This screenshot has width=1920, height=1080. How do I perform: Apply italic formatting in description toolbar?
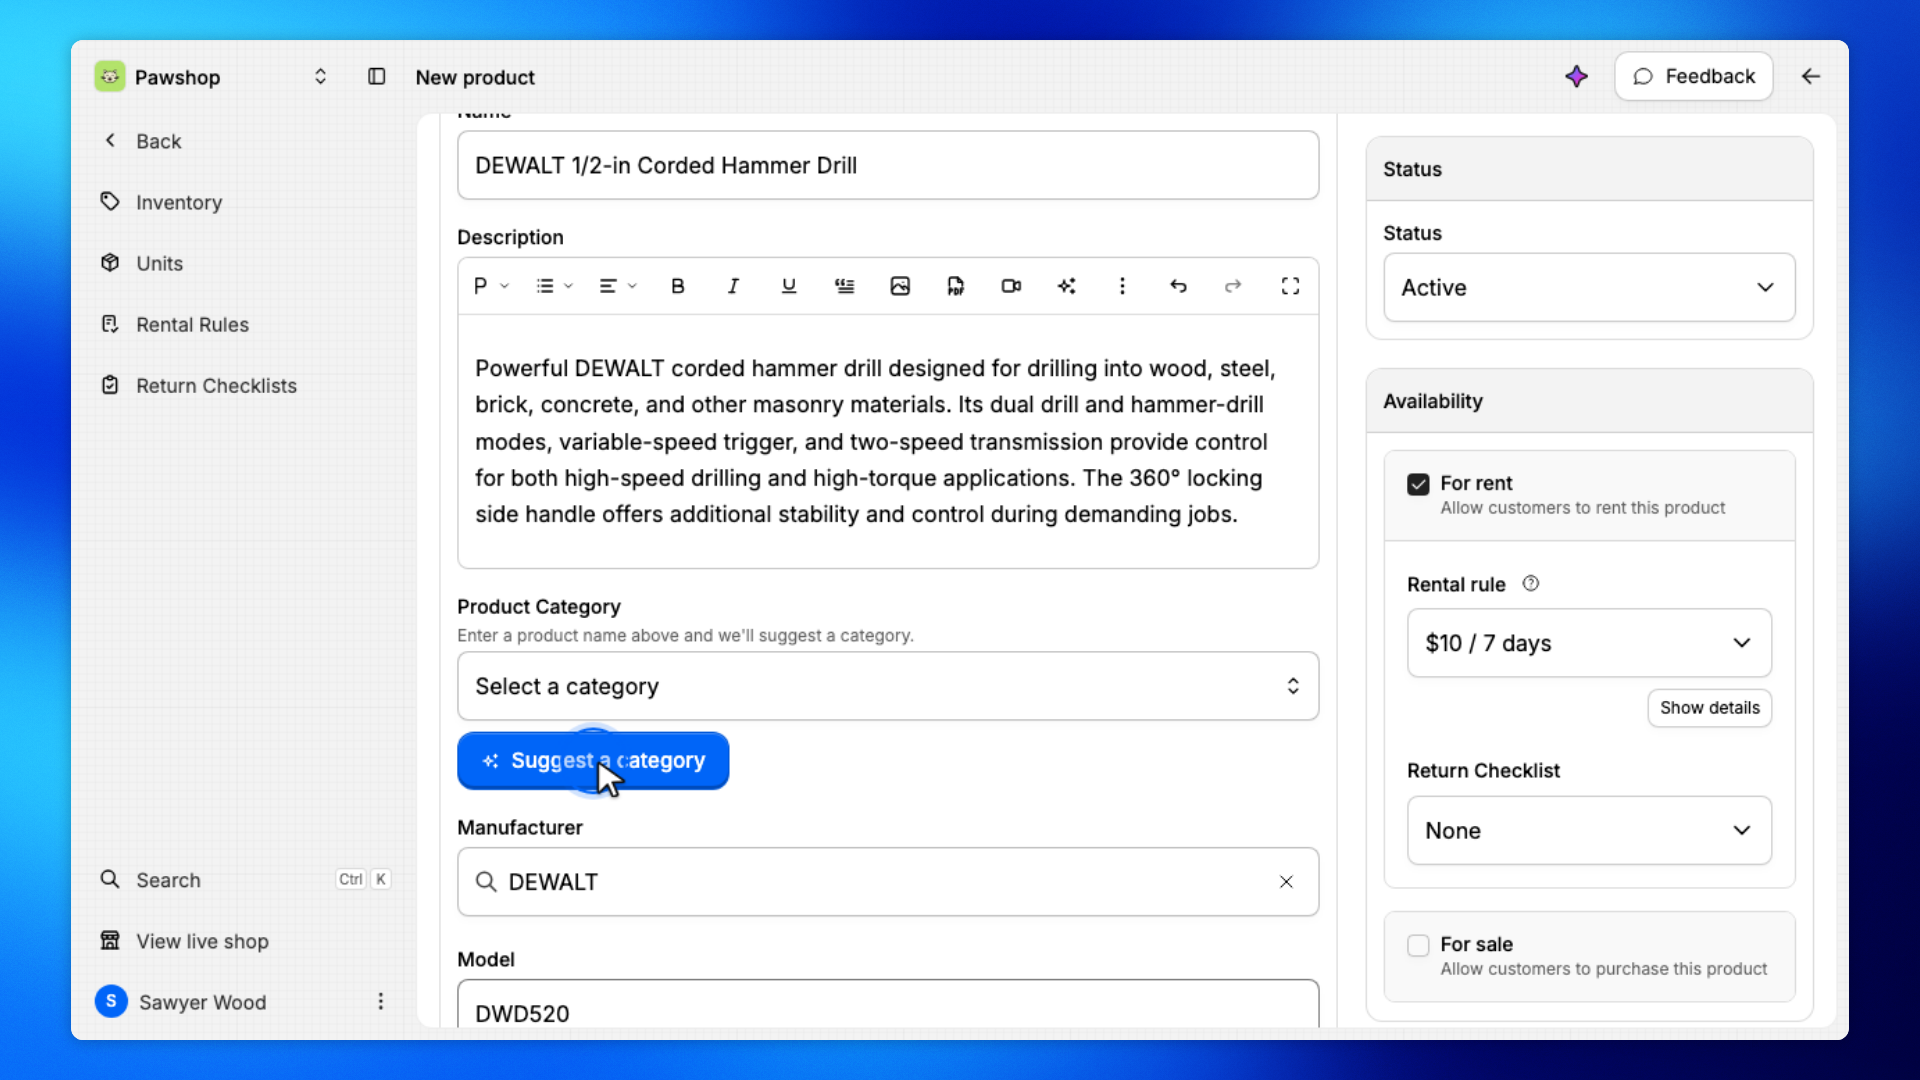tap(733, 286)
